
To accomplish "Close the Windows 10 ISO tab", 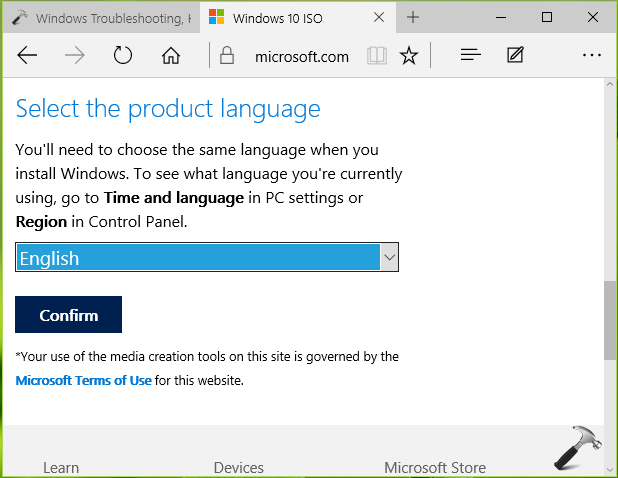I will tap(379, 17).
